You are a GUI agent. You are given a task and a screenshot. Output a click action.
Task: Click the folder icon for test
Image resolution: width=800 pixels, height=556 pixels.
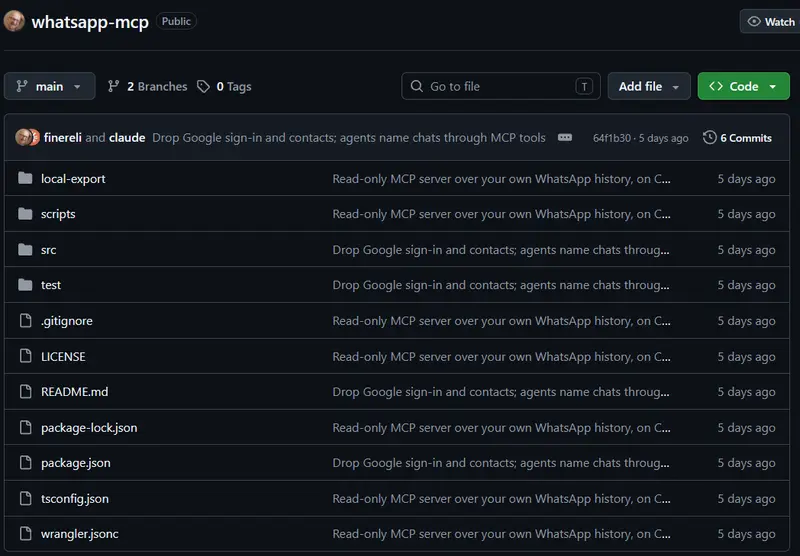25,285
